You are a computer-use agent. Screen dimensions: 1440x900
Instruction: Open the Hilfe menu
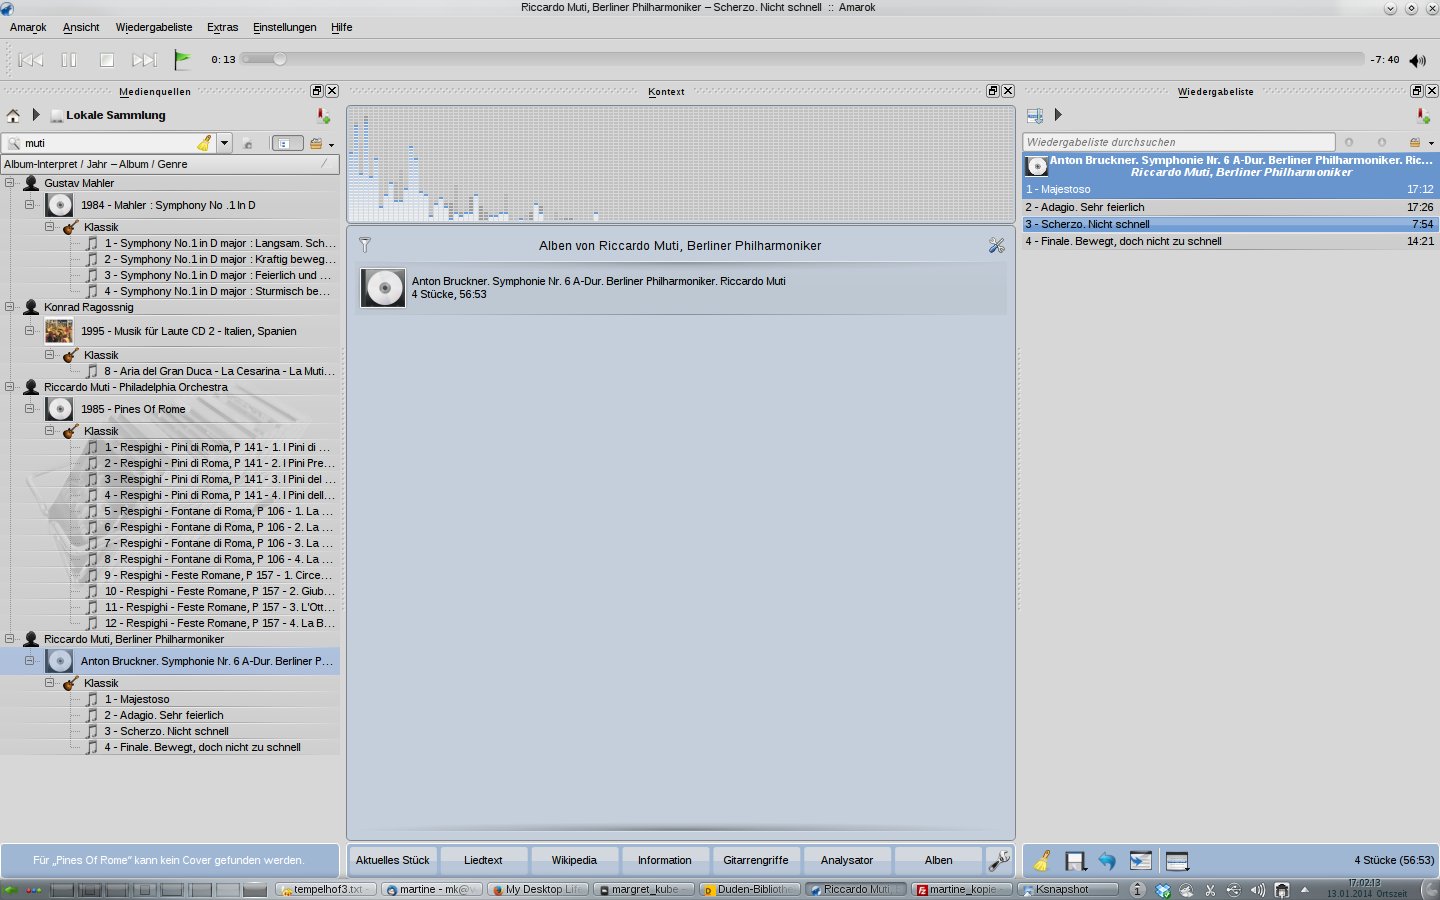click(x=341, y=27)
